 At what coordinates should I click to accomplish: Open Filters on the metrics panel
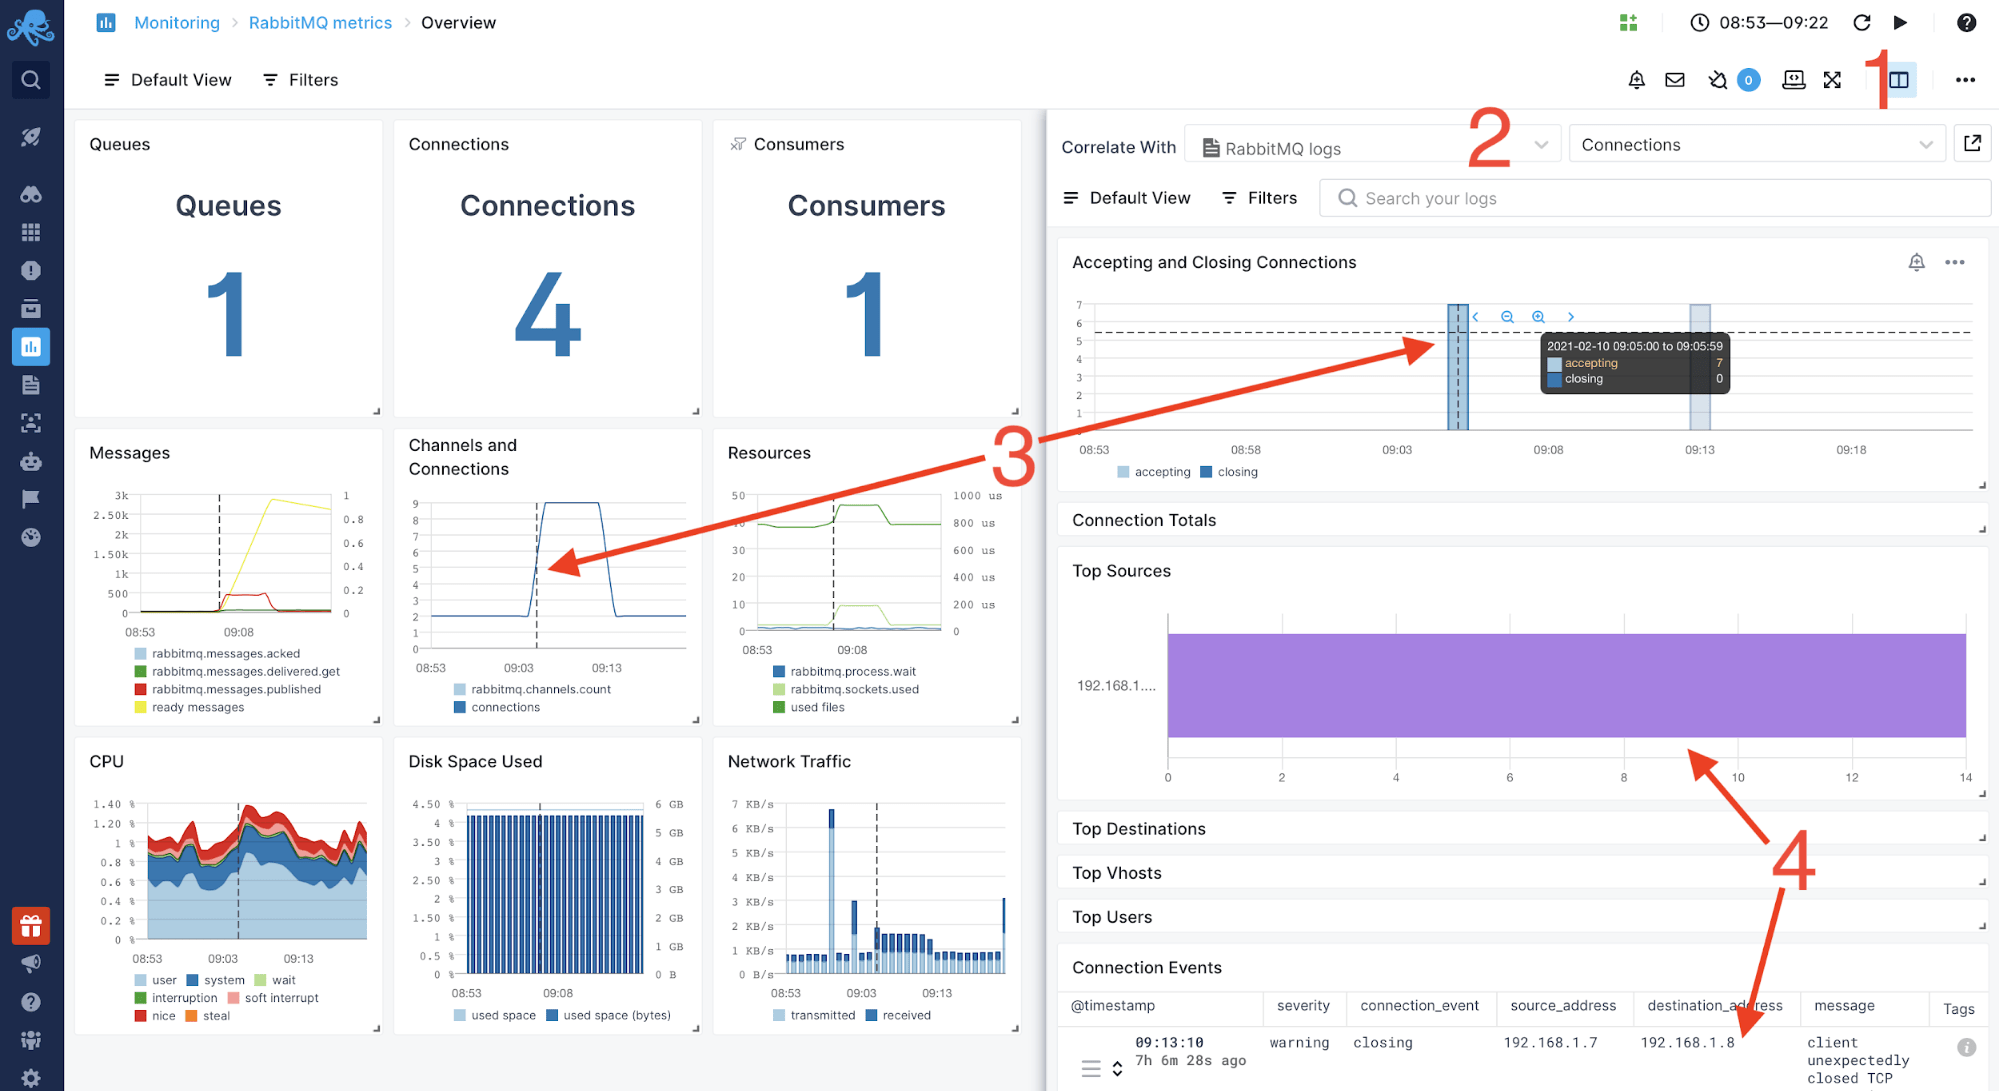point(300,80)
